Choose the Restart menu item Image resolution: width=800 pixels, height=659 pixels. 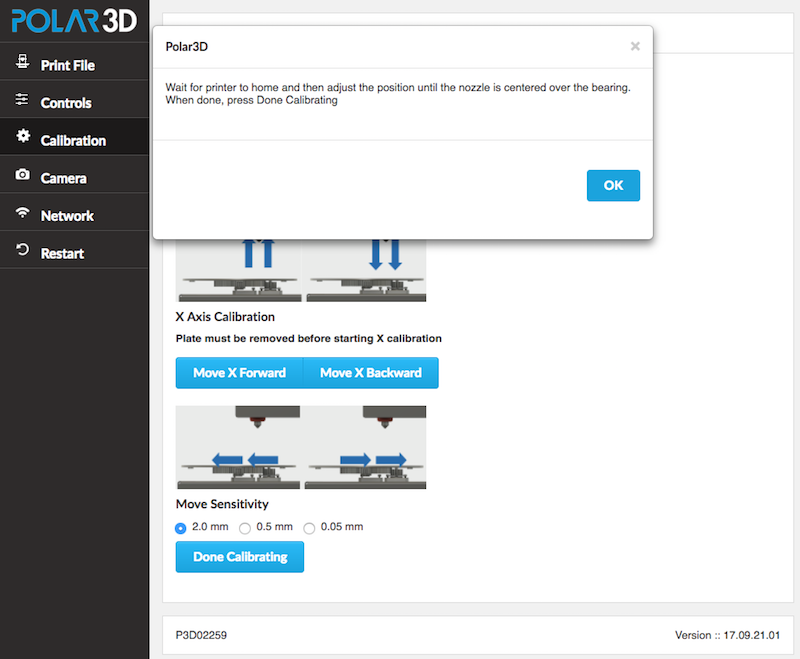[x=74, y=250]
